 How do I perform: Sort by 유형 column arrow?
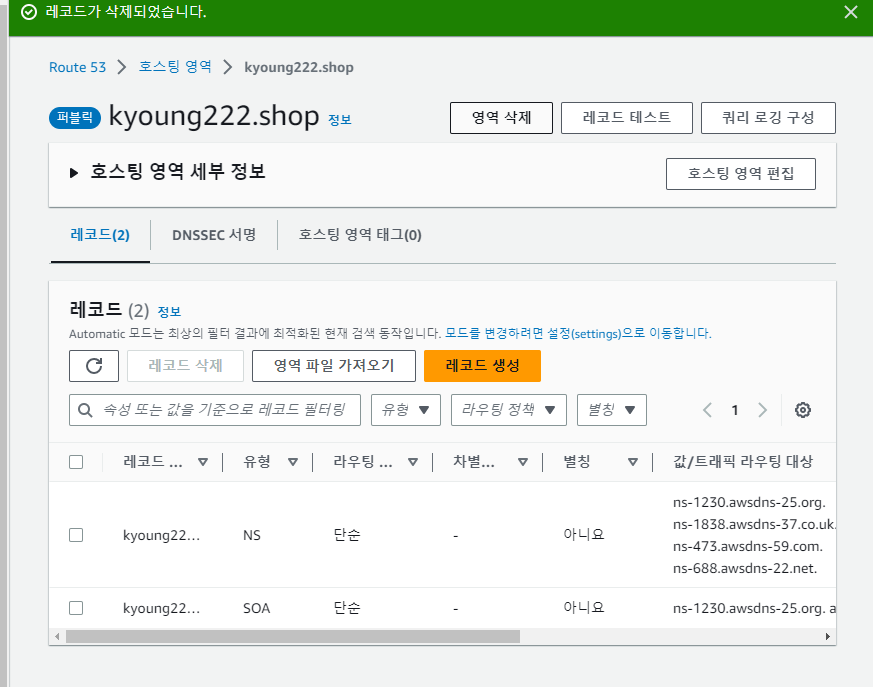tap(293, 462)
